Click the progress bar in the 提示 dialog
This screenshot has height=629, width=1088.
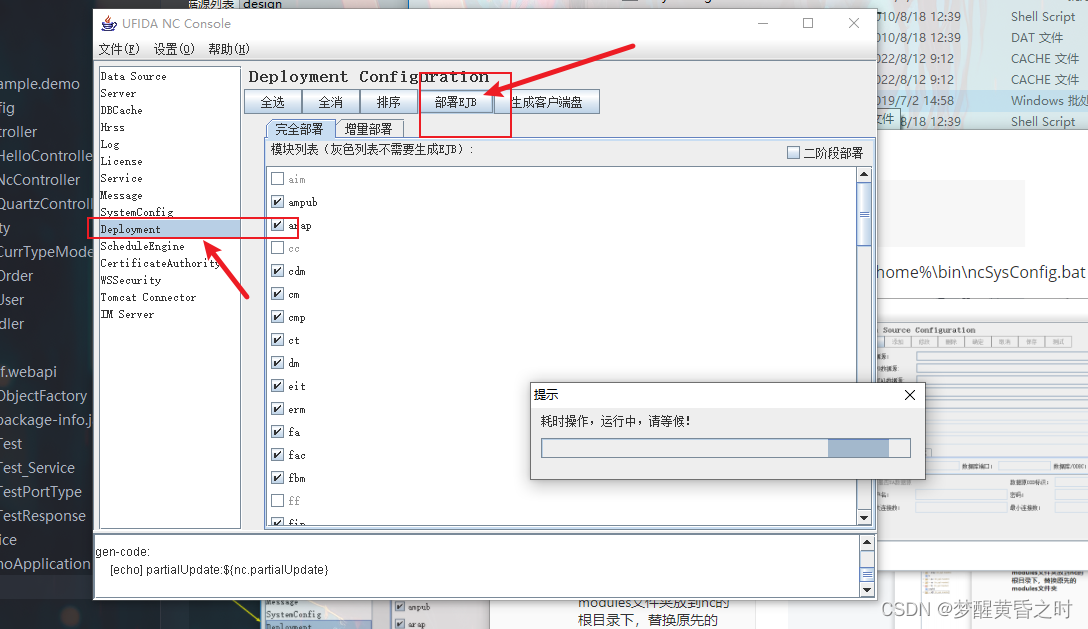724,448
